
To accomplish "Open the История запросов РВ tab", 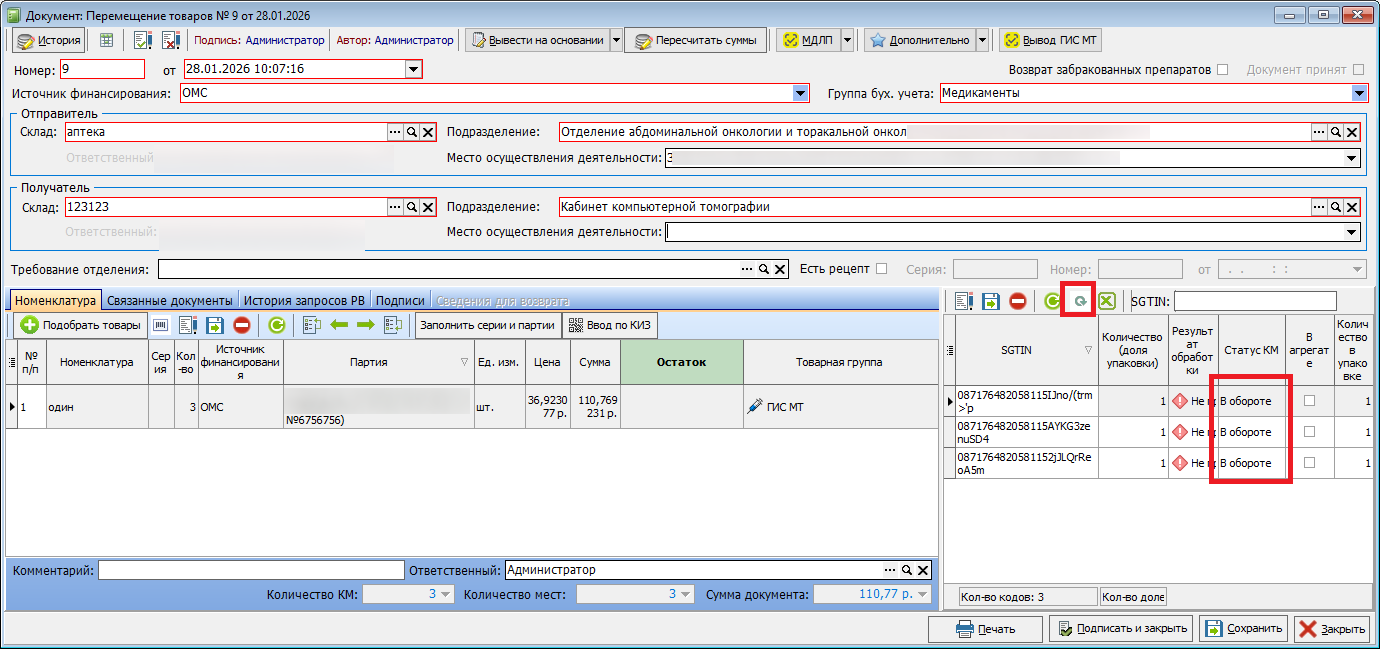I will point(305,301).
